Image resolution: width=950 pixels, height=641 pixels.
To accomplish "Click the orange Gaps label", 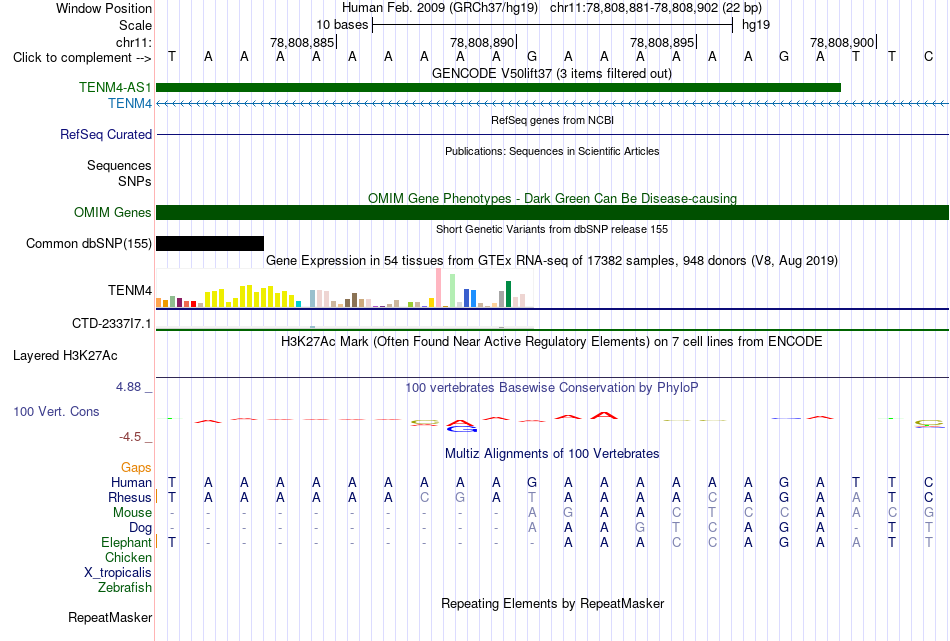I will pyautogui.click(x=136, y=468).
